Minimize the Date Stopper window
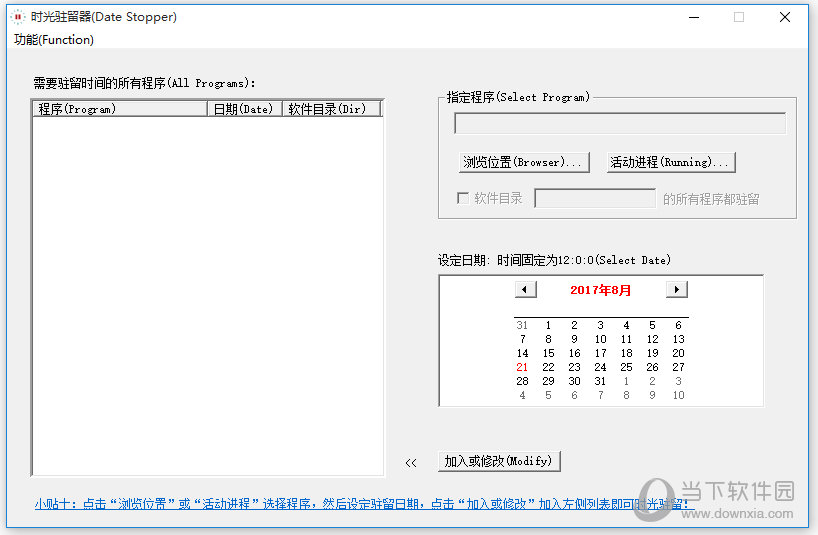 (694, 17)
